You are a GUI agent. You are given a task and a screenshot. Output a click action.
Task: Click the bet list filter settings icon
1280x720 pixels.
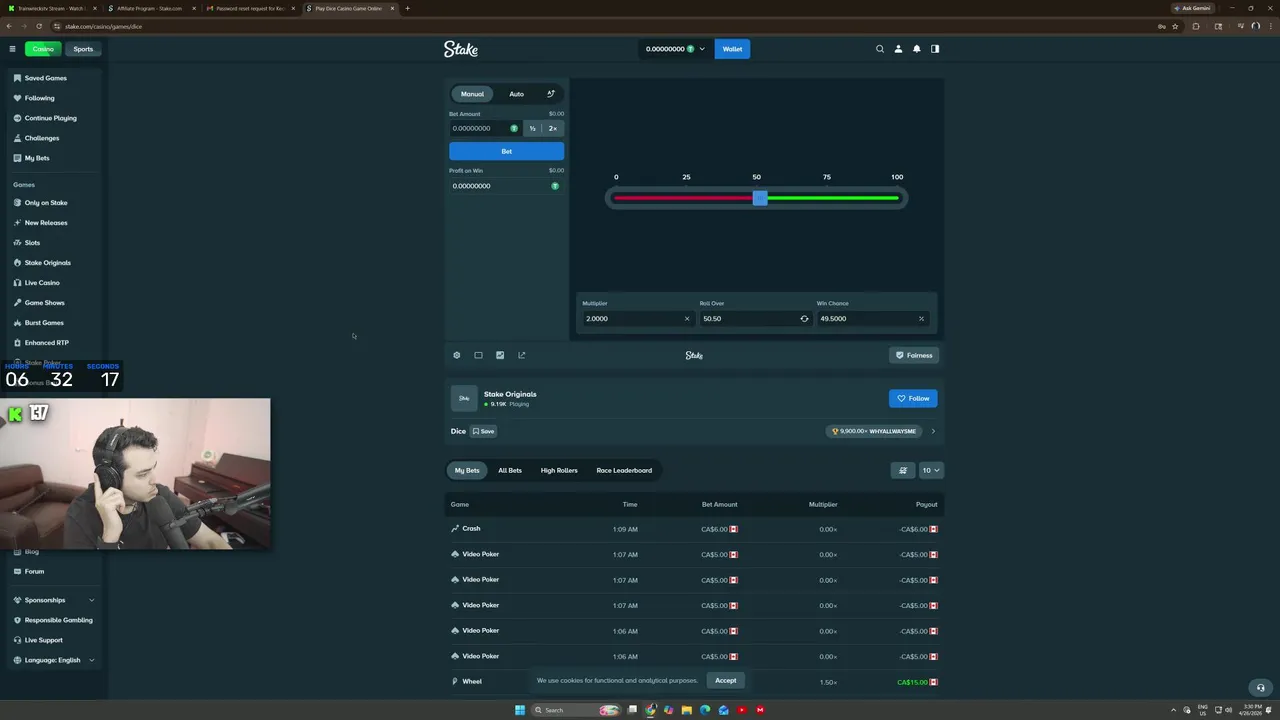click(903, 470)
